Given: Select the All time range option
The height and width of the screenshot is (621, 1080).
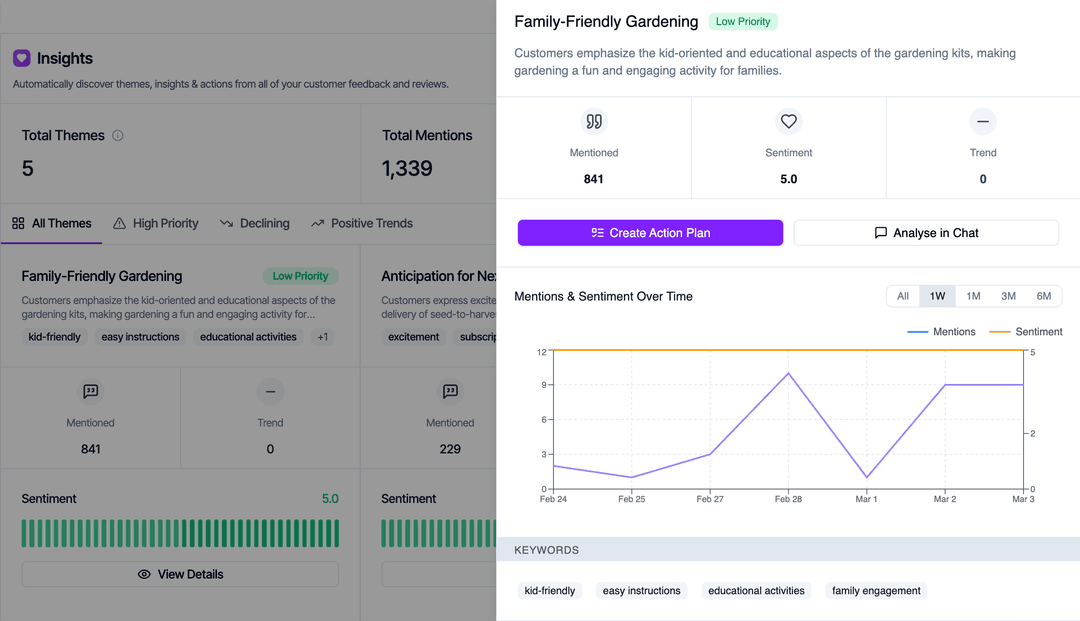Looking at the screenshot, I should [903, 296].
